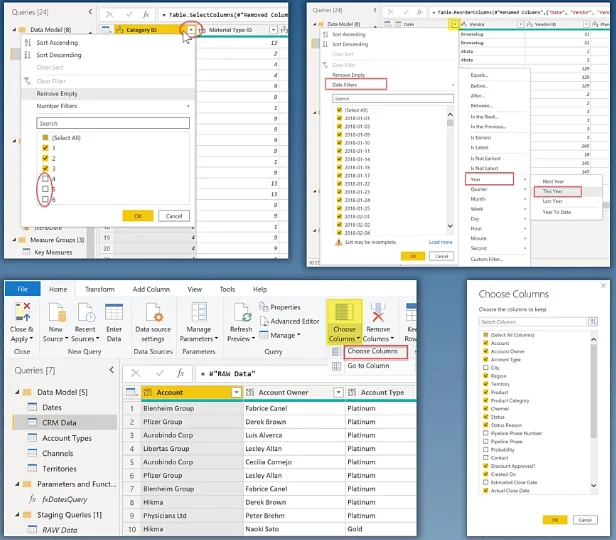
Task: Open the Date Filters submenu
Action: pos(356,84)
